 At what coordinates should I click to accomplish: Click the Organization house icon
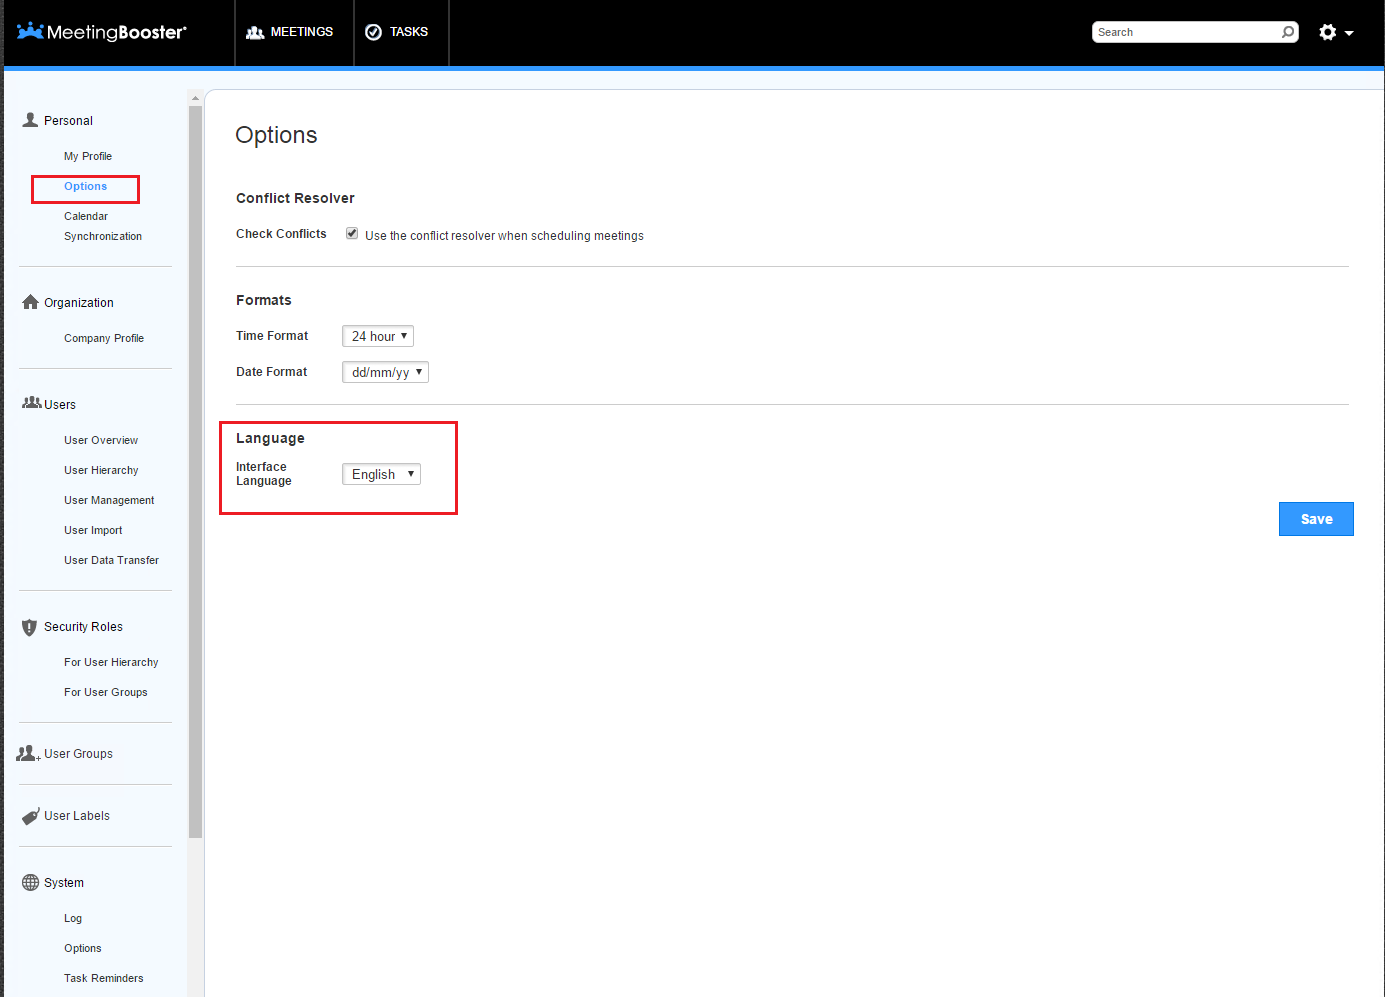click(29, 302)
